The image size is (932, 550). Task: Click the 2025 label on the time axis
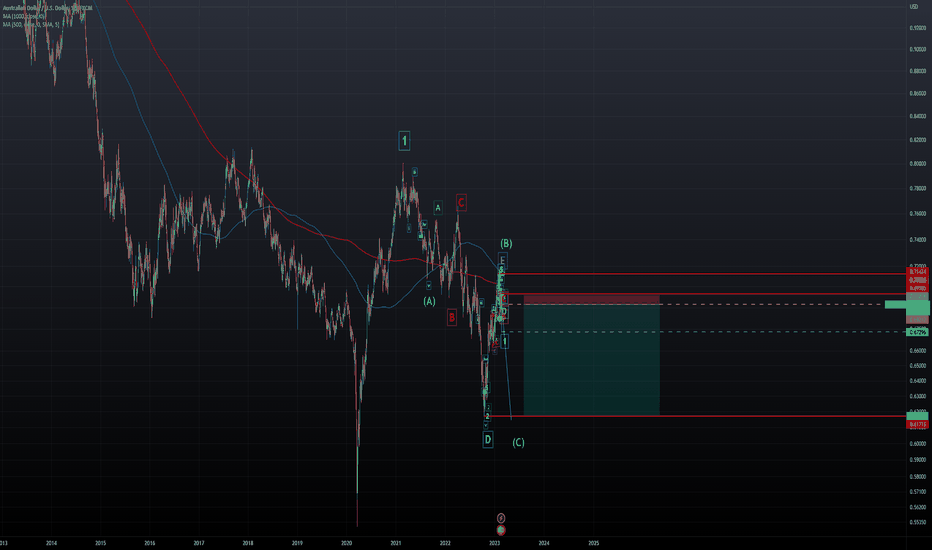(x=593, y=543)
